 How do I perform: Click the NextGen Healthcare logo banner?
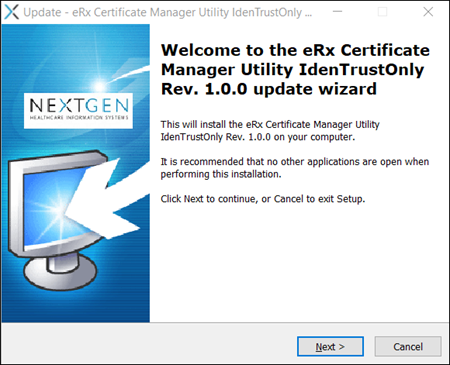78,111
